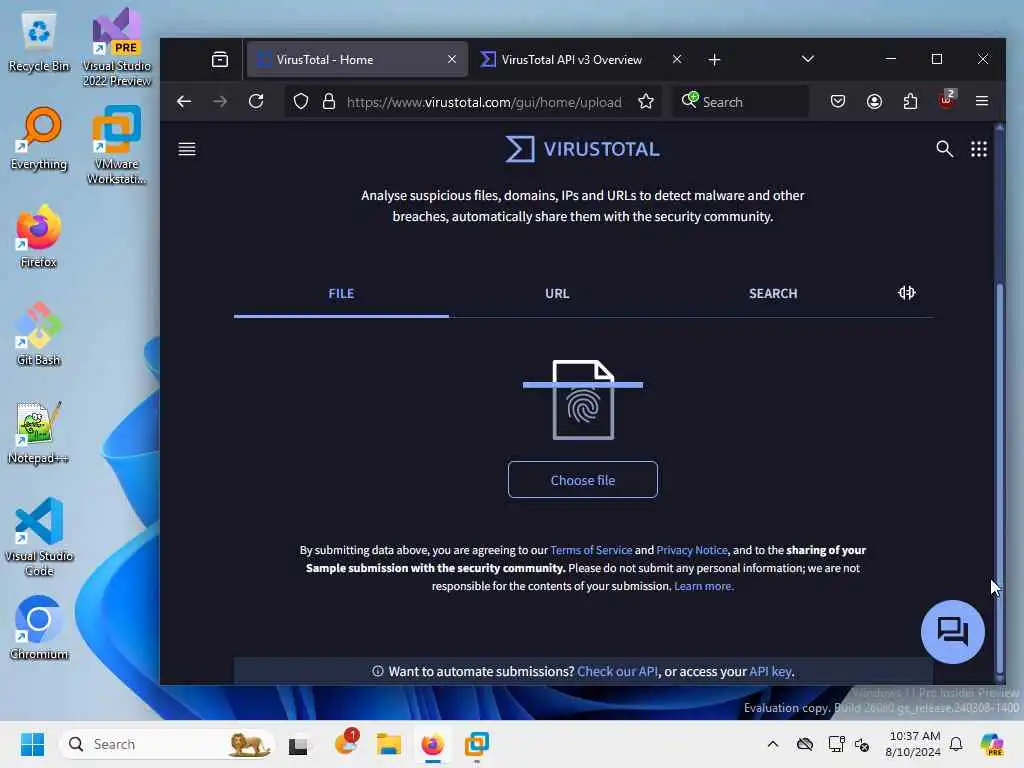Click the VMware taskbar icon

pyautogui.click(x=477, y=744)
